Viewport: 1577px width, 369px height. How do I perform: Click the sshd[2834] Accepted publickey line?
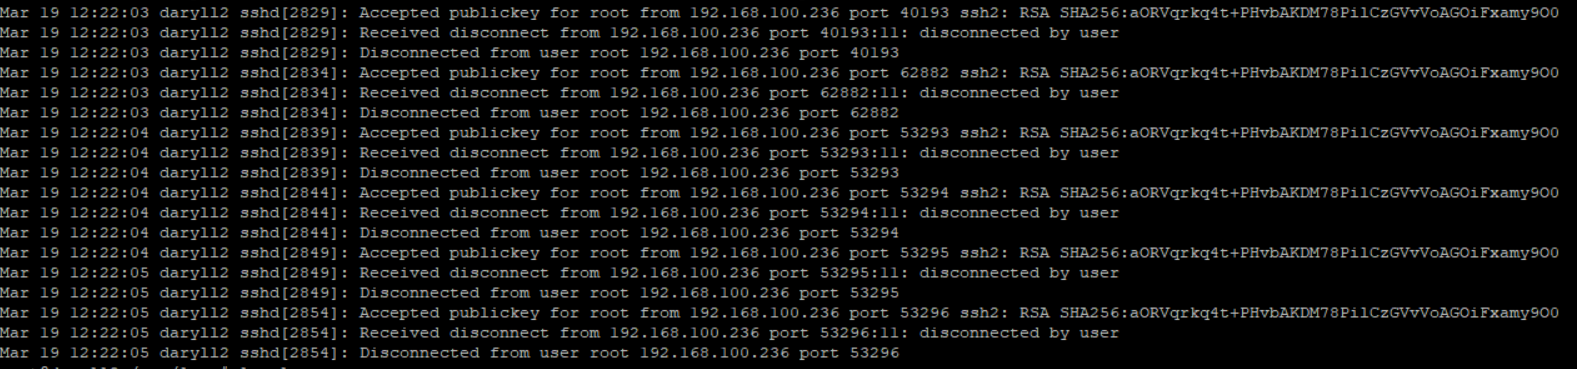tap(780, 73)
